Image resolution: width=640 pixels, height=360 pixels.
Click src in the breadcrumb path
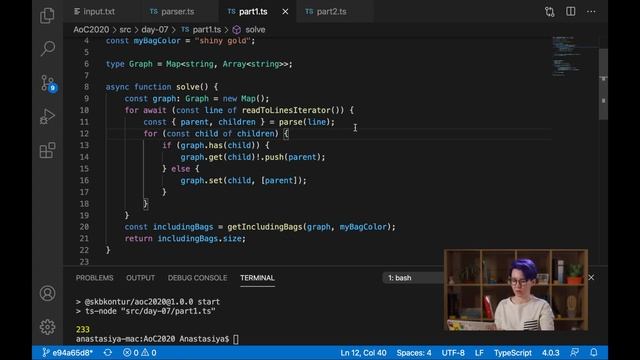click(125, 29)
